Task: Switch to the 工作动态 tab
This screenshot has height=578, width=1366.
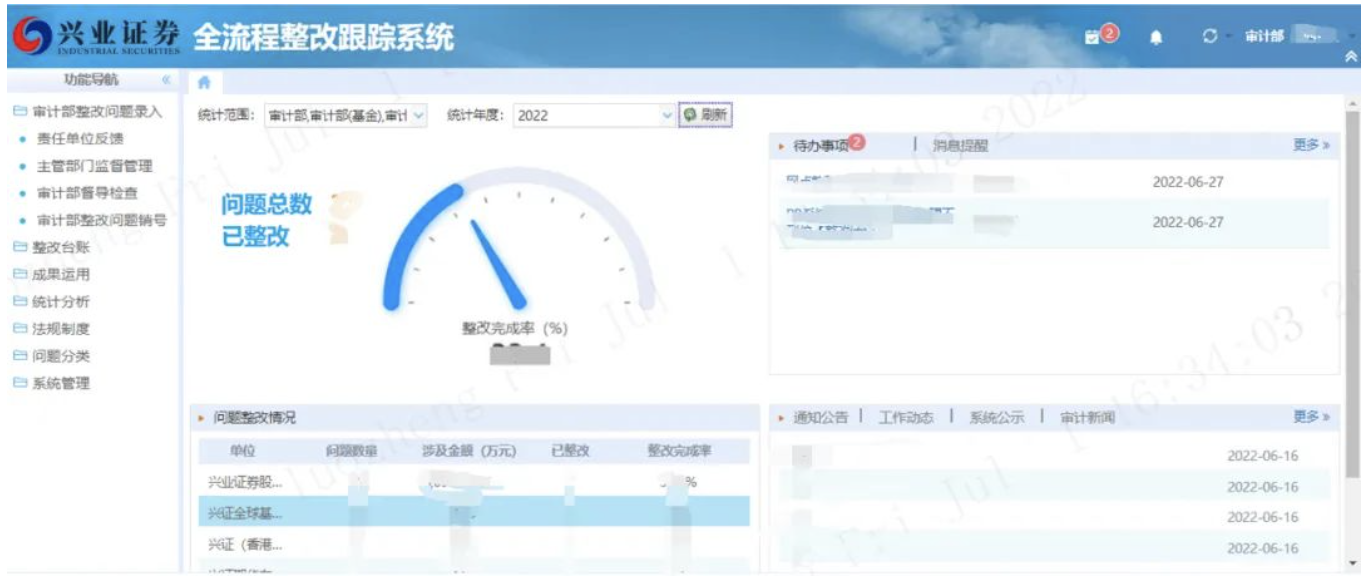Action: point(906,417)
